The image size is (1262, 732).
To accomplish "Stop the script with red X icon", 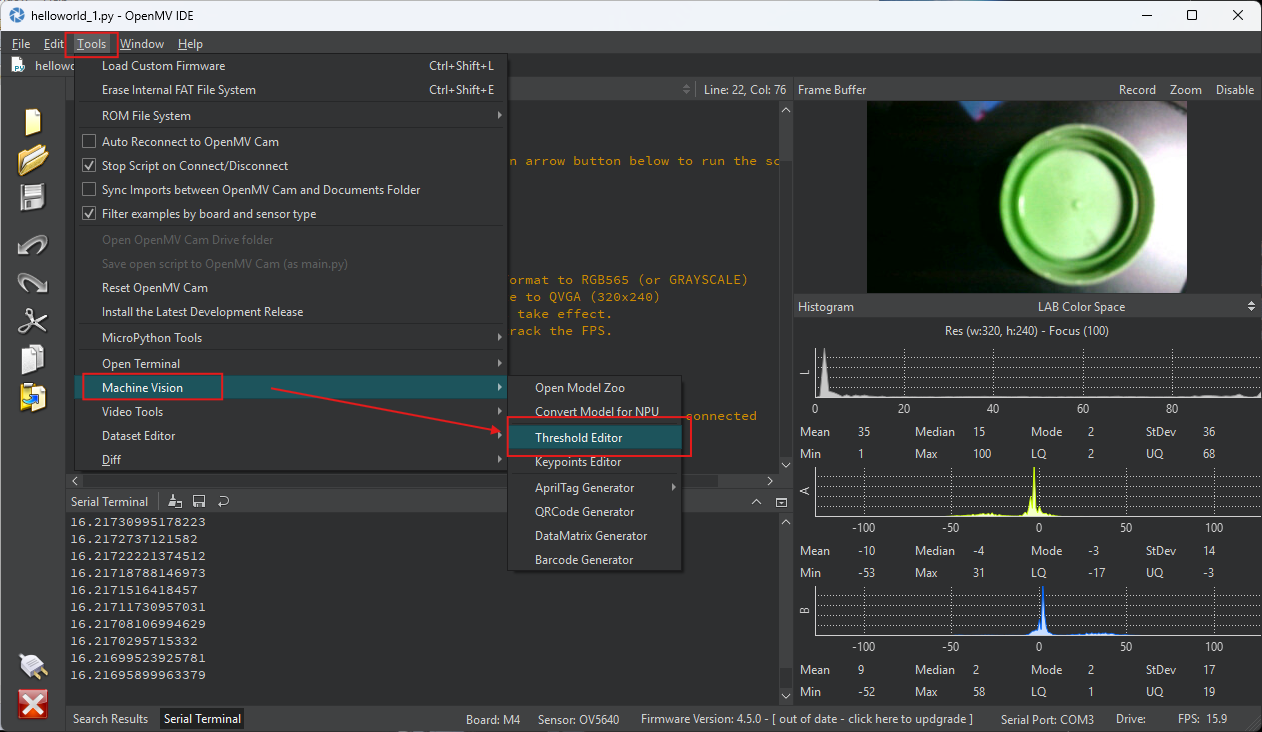I will [x=33, y=704].
